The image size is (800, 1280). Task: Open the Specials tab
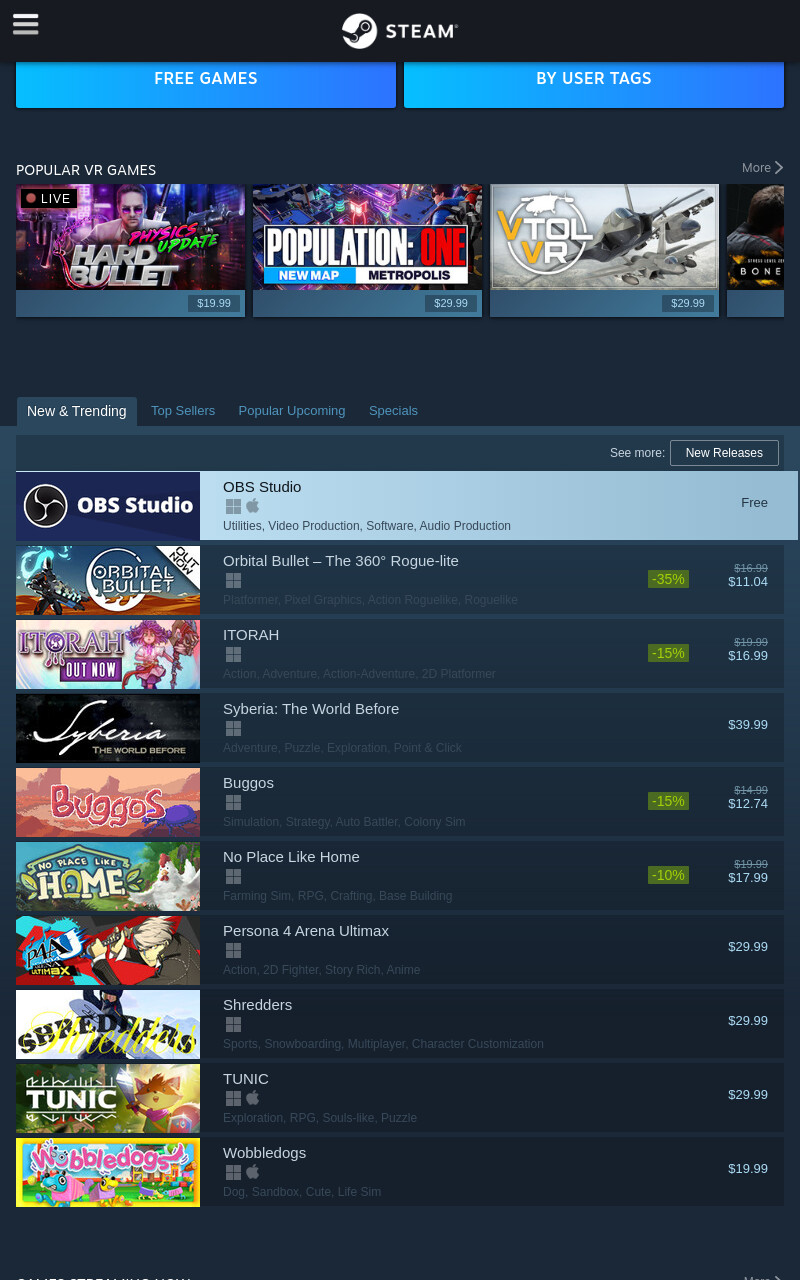[393, 411]
